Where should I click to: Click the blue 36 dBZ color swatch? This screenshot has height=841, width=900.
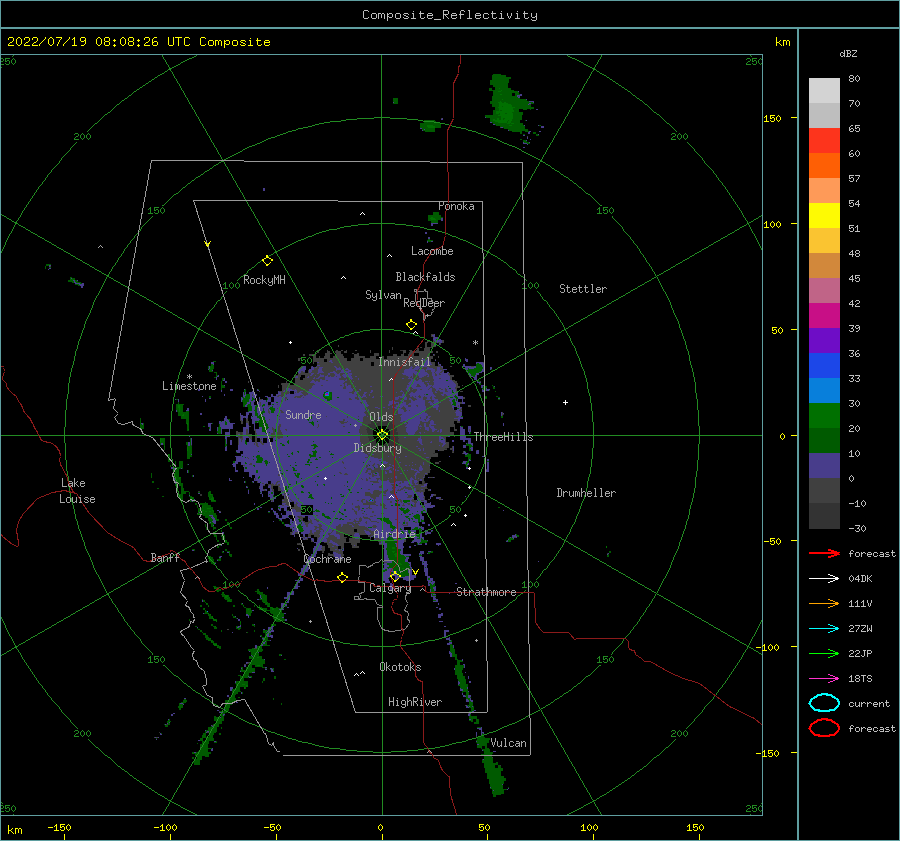824,366
